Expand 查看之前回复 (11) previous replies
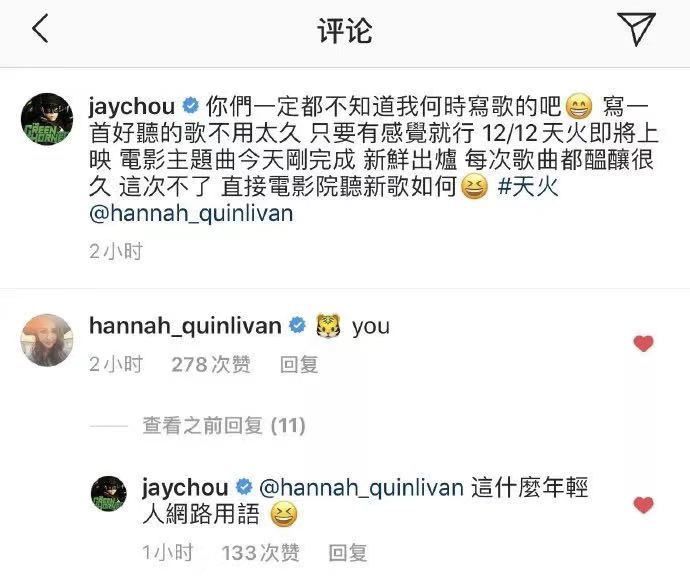690x584 pixels. (x=224, y=426)
